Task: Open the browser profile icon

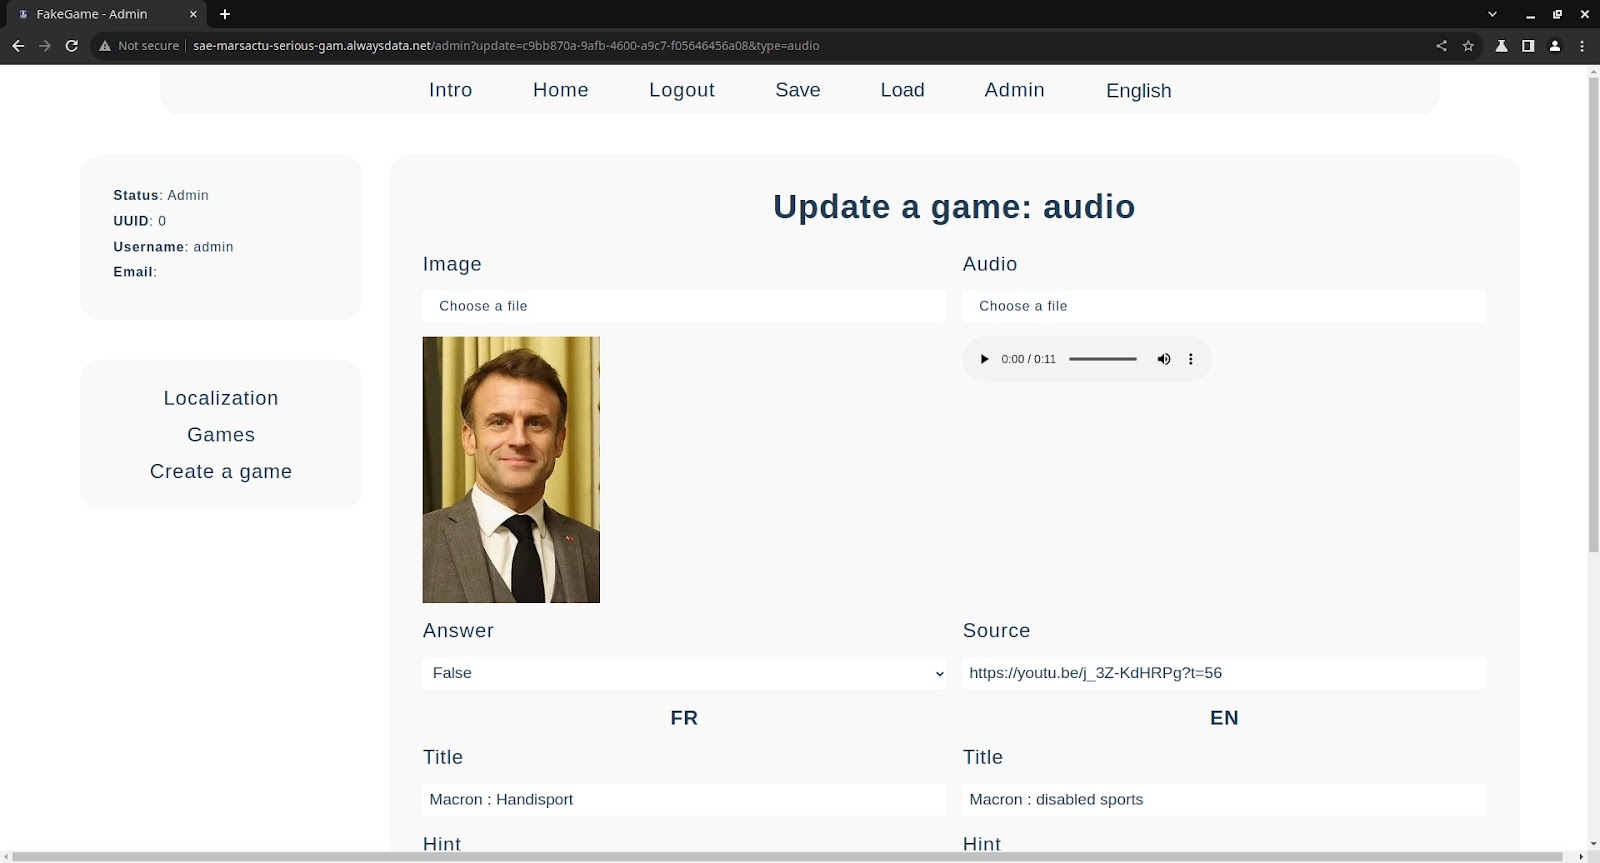Action: point(1555,46)
